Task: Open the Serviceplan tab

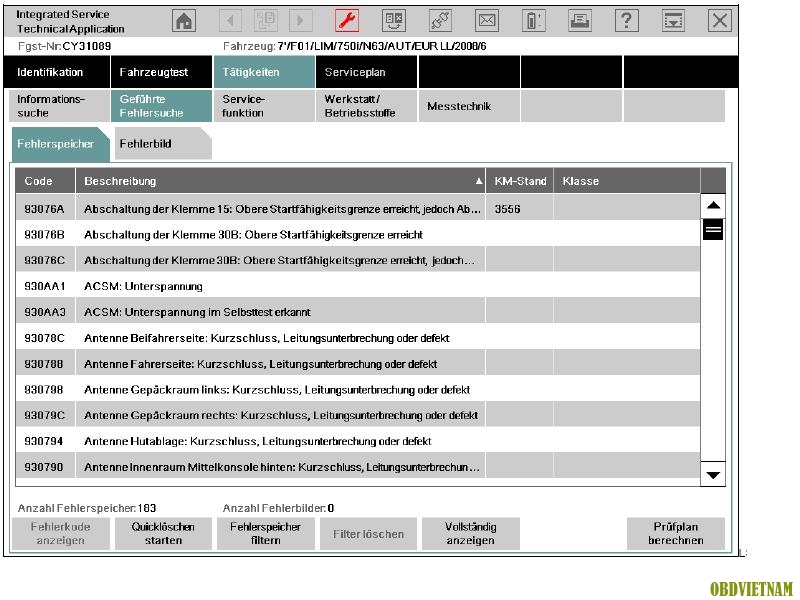Action: [366, 72]
